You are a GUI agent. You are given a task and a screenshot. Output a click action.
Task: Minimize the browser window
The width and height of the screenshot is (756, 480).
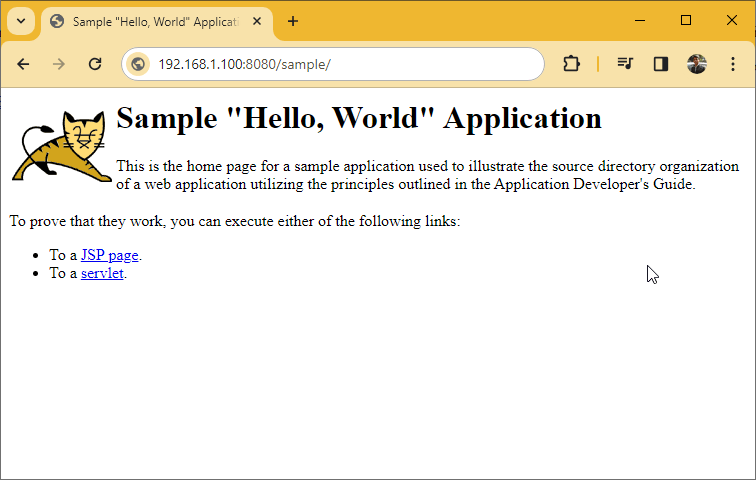tap(640, 20)
